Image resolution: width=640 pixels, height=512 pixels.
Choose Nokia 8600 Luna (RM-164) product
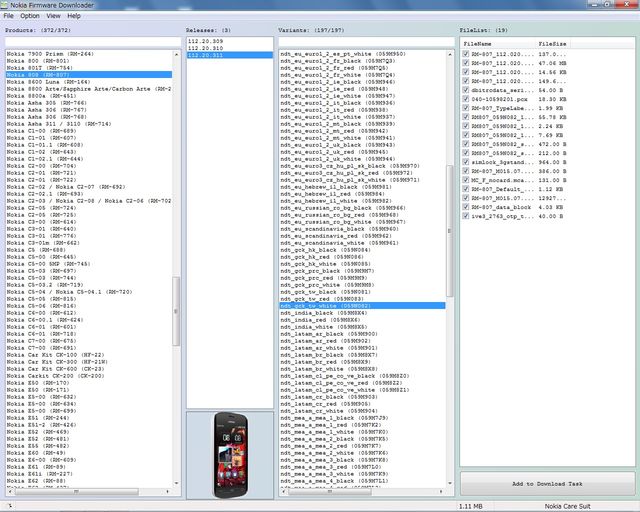tap(48, 82)
